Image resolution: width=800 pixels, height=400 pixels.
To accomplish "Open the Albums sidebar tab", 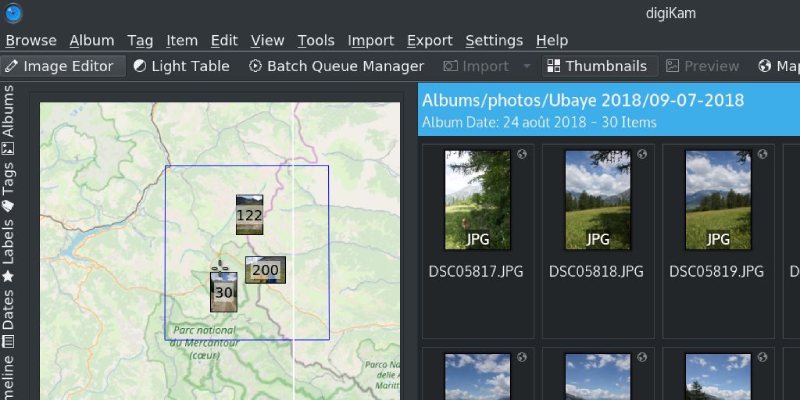I will tap(8, 119).
